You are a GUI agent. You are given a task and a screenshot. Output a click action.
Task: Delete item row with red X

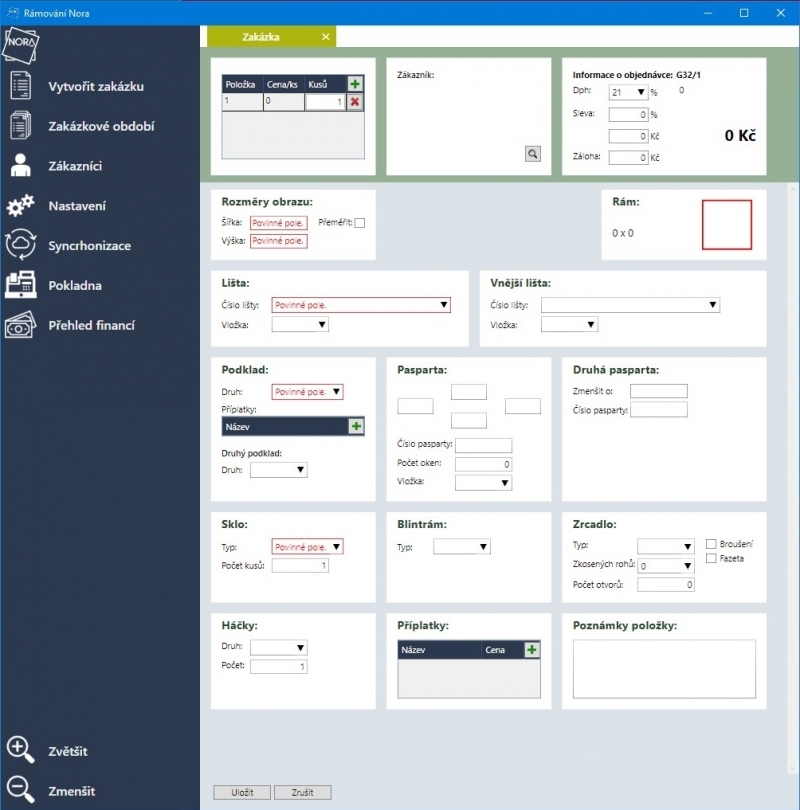(355, 102)
